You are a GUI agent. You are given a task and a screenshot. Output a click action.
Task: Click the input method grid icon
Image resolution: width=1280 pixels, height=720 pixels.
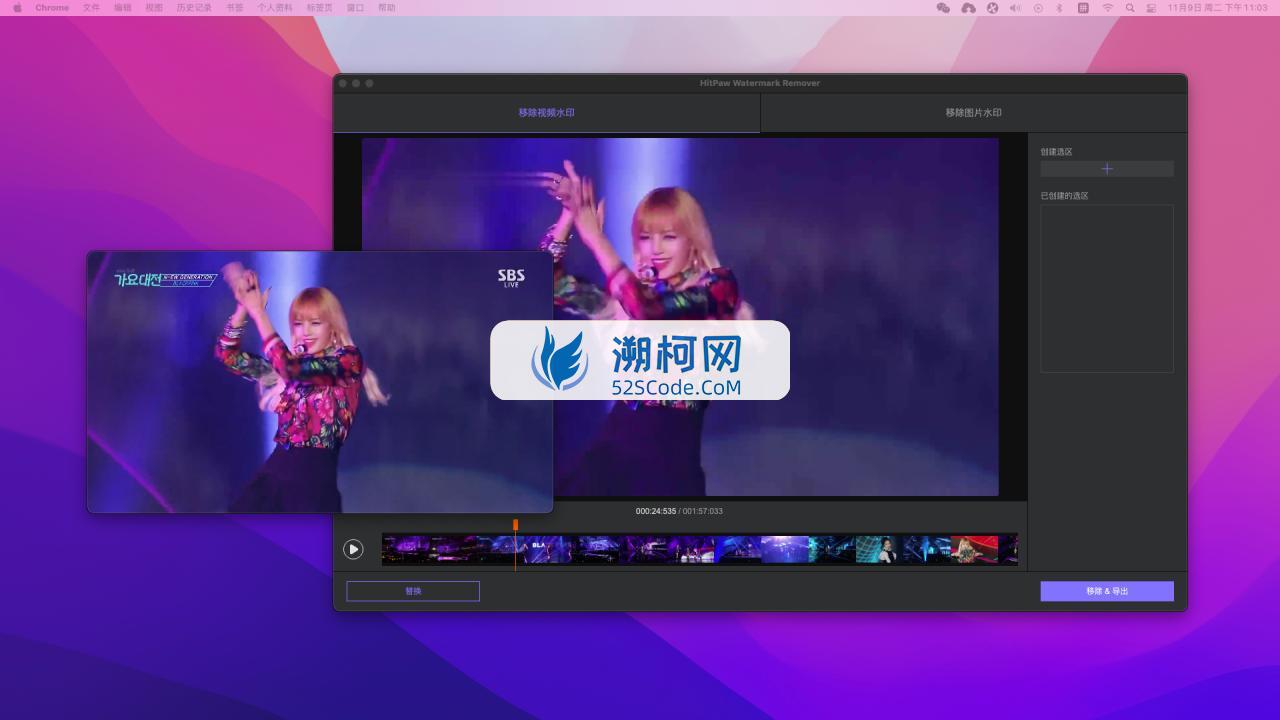[x=1083, y=7]
